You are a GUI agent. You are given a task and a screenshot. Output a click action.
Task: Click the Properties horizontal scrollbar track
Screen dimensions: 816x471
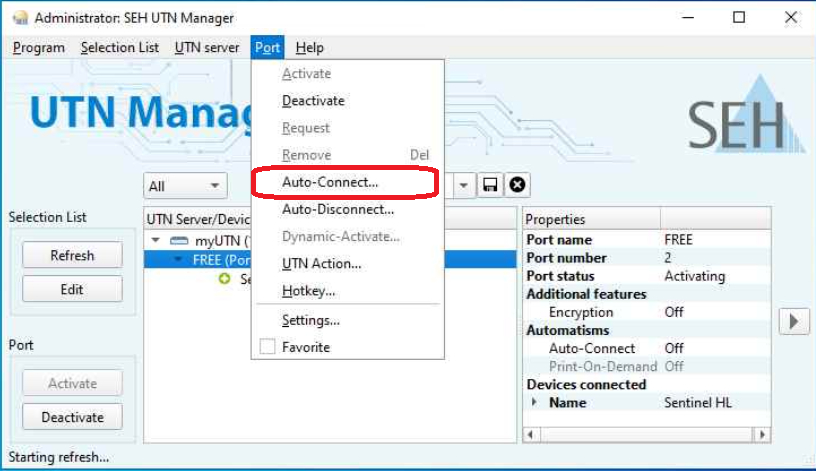tap(646, 435)
